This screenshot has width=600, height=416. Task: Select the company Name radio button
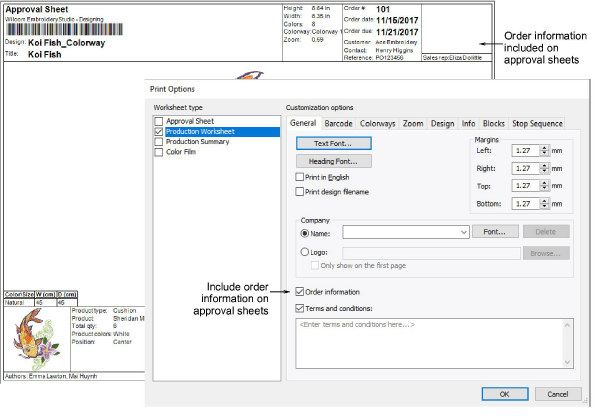[x=303, y=231]
